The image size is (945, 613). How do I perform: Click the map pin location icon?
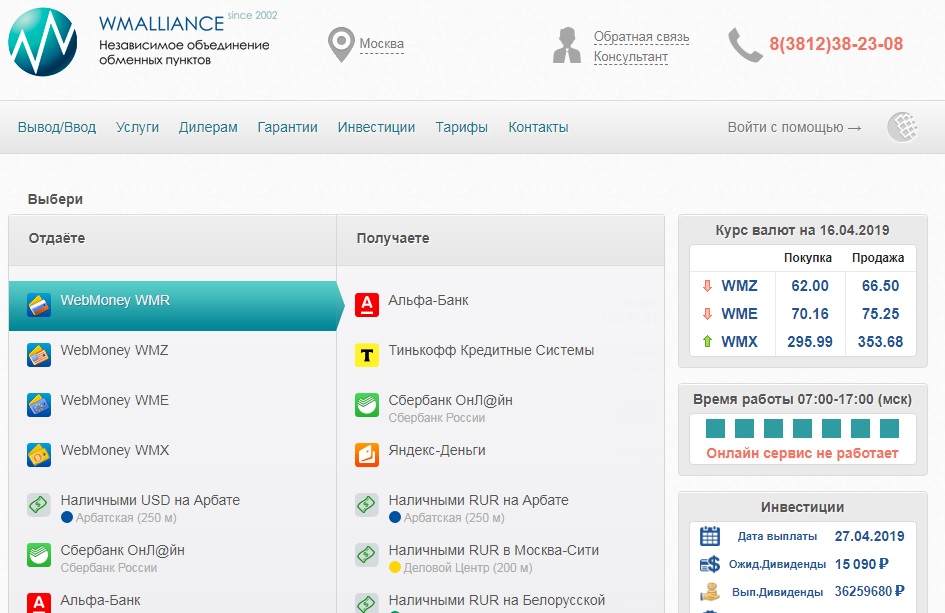point(342,45)
